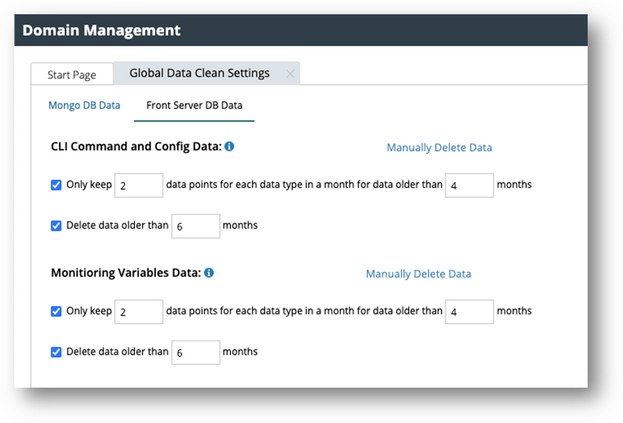The width and height of the screenshot is (623, 423).
Task: Click Manually Delete Data for CLI Command section
Action: [x=439, y=147]
